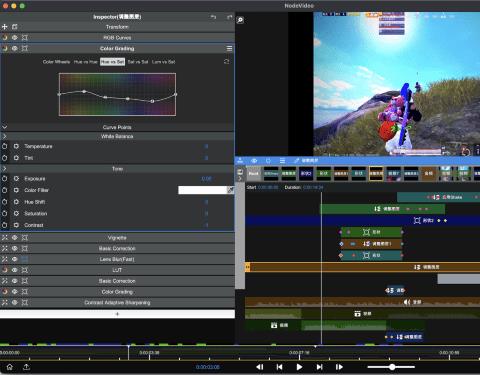Toggle visibility of Lens Blur(Fast)
Screen dimensions: 480x375
click(15, 259)
